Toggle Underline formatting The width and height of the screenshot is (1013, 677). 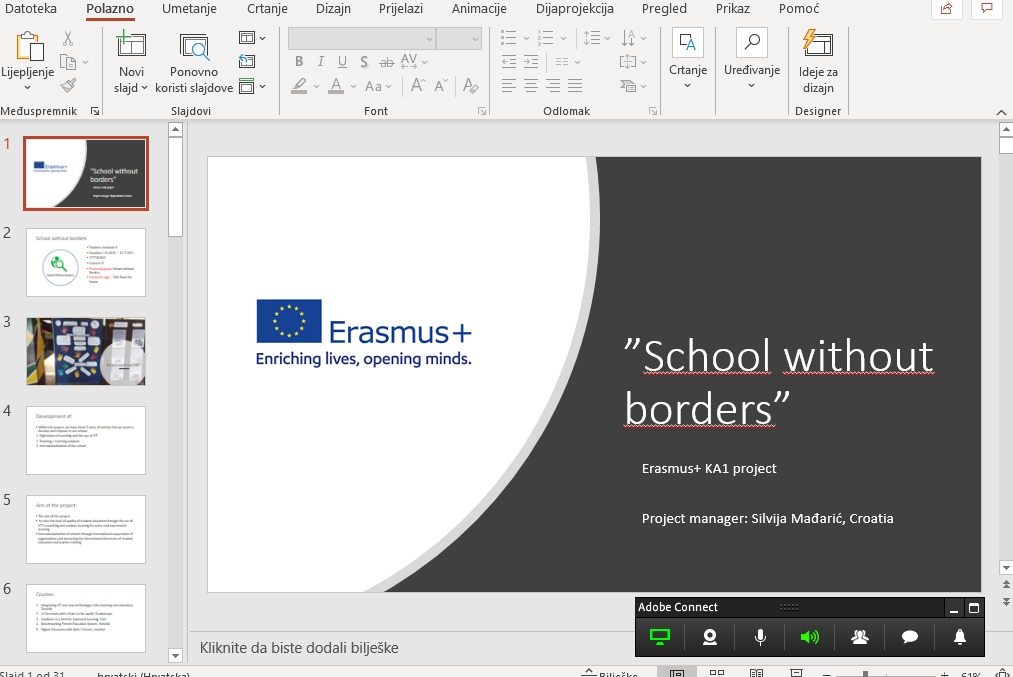tap(342, 61)
